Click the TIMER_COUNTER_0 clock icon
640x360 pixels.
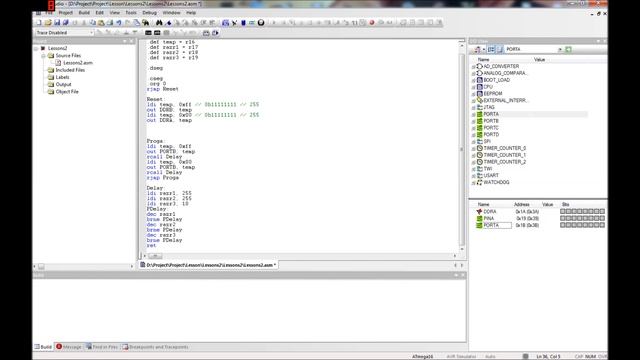[480, 148]
